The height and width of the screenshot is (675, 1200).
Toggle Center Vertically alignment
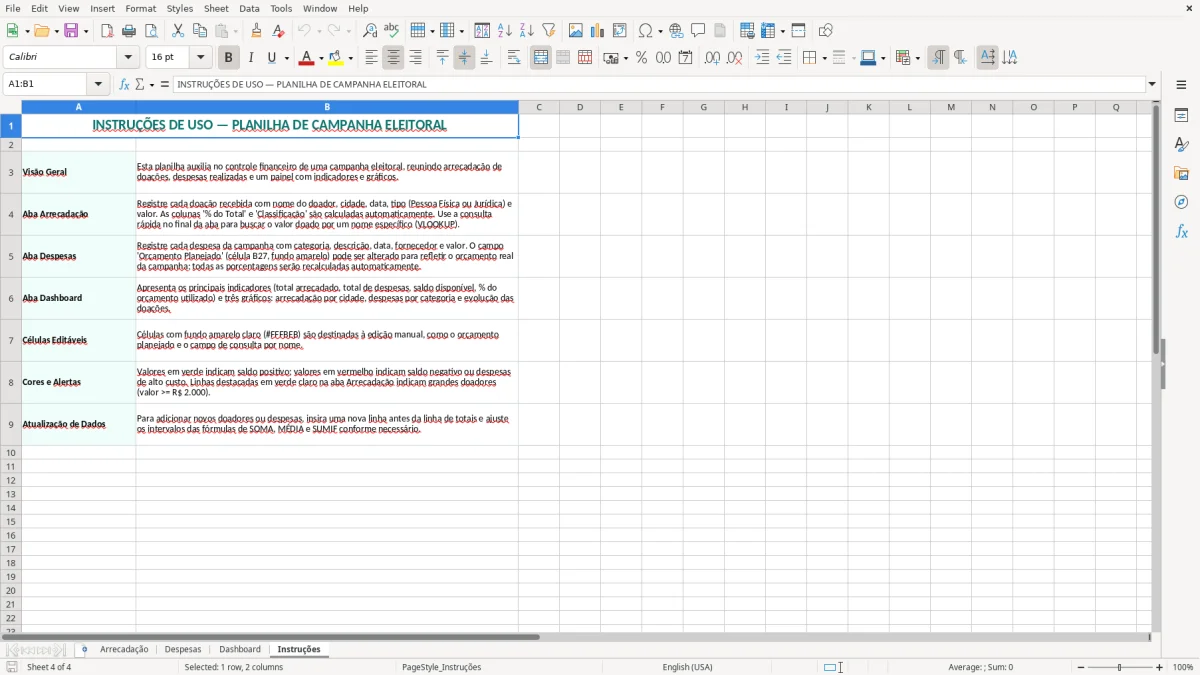coord(464,58)
